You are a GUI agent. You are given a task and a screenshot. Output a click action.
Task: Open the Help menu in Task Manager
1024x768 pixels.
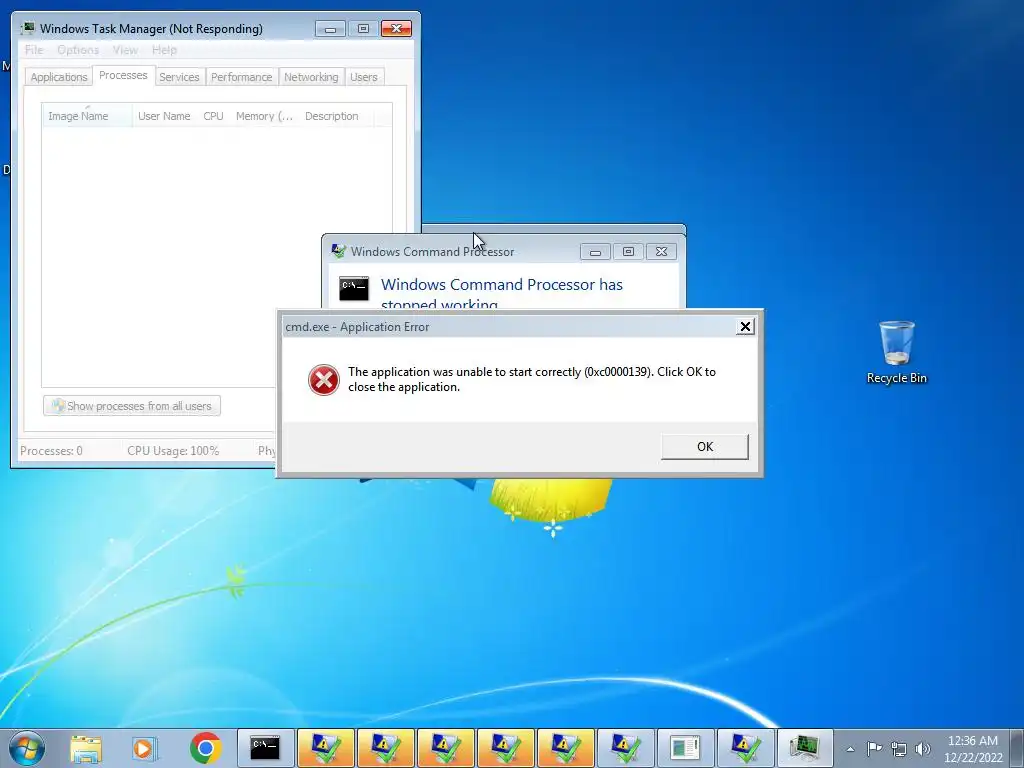(164, 50)
